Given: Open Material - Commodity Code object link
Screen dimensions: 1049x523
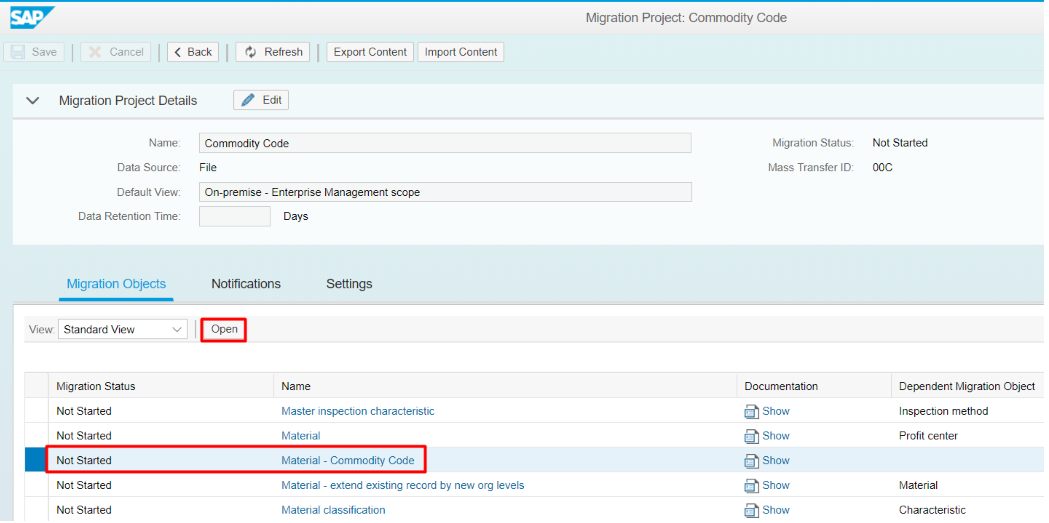Looking at the screenshot, I should tap(348, 461).
